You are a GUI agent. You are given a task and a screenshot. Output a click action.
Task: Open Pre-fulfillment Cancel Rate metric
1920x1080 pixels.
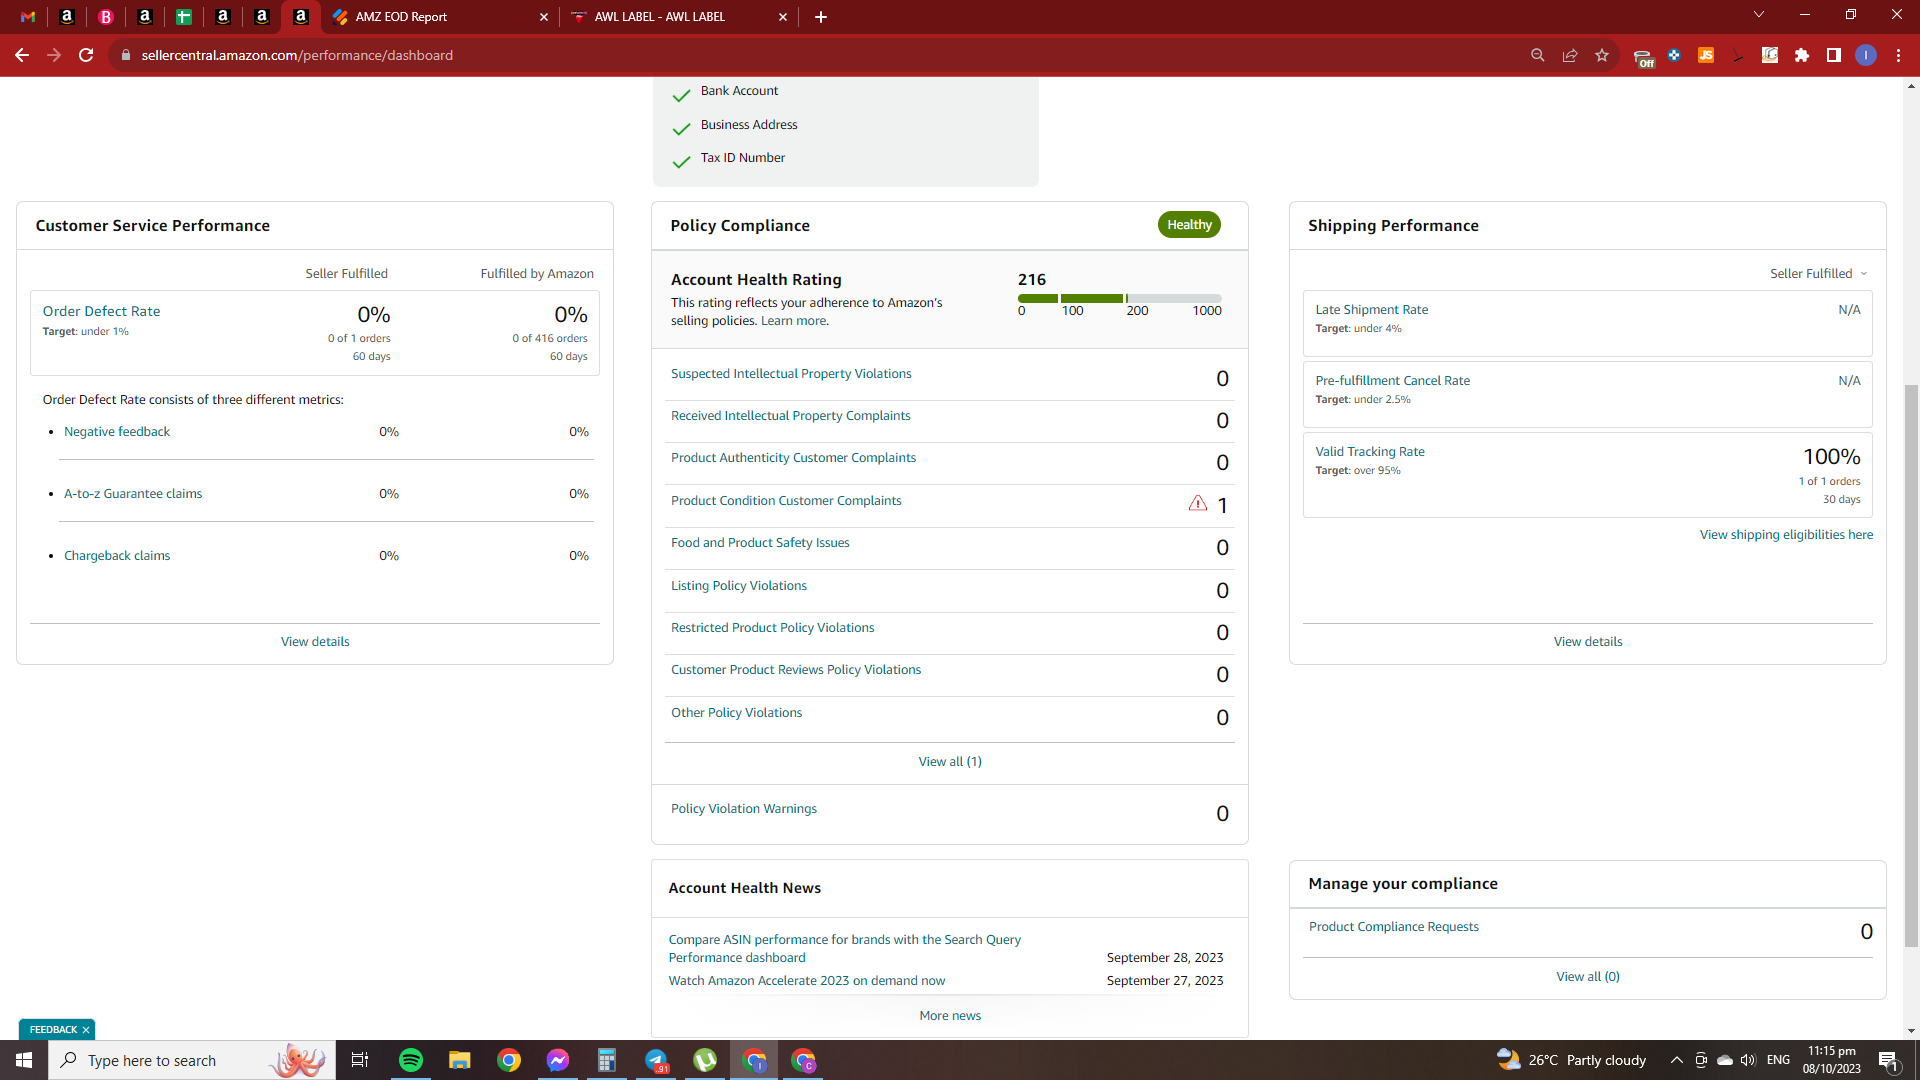pos(1393,380)
